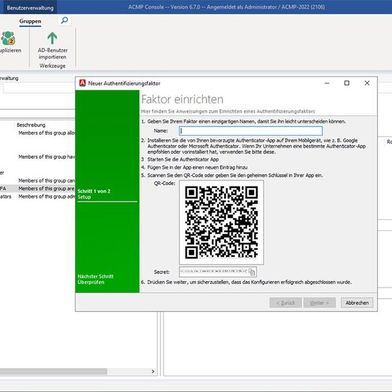Click the Duplizieren users icon
Viewport: 392px width, 392px height.
(x=8, y=38)
